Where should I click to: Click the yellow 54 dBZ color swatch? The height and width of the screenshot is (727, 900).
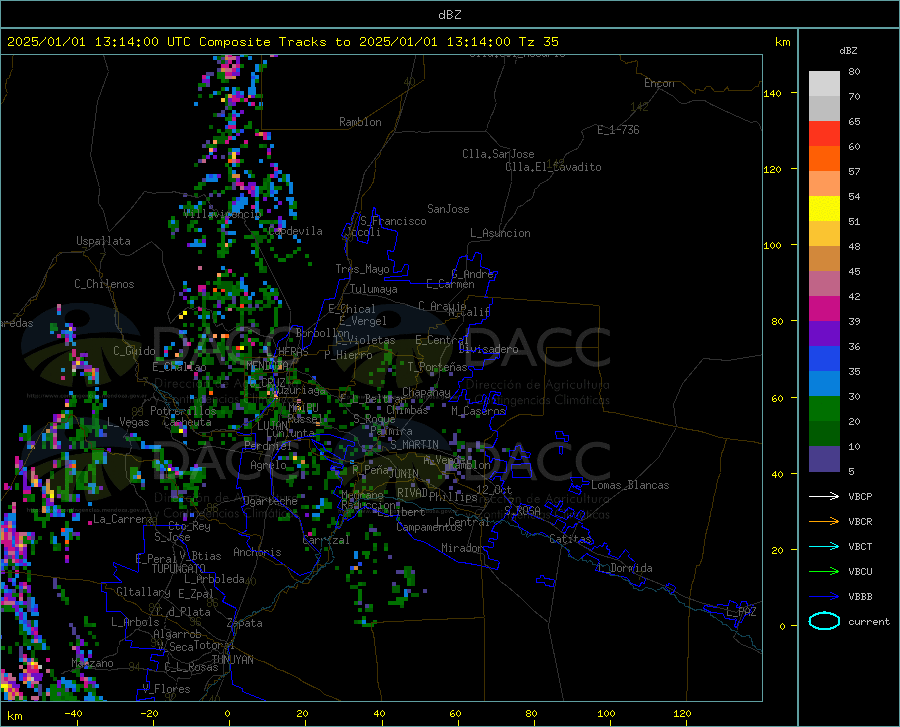pos(824,208)
